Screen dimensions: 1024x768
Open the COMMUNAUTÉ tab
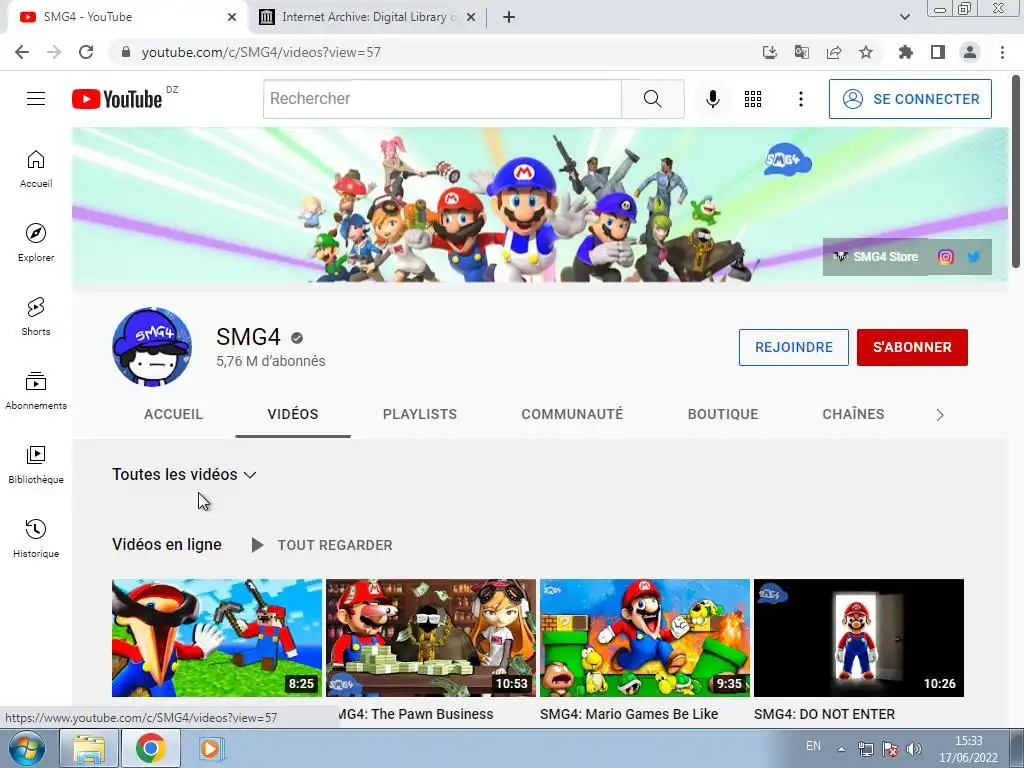point(572,414)
